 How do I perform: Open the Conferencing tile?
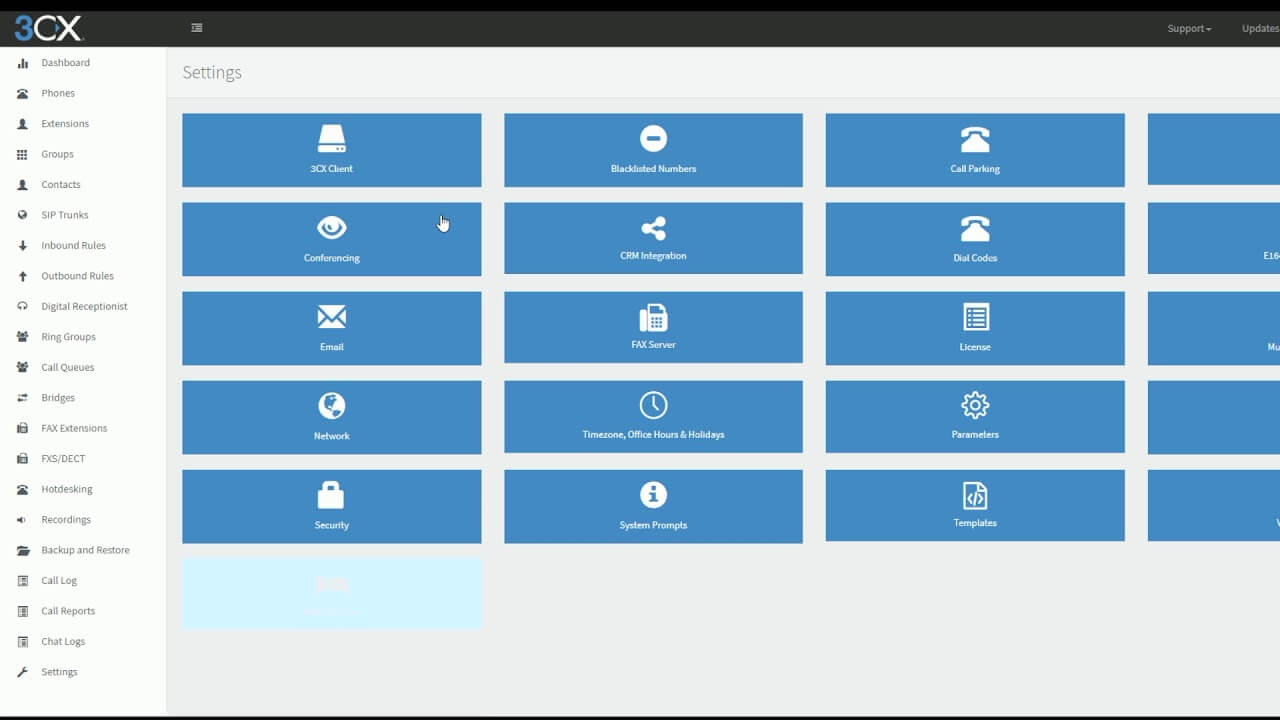click(x=331, y=239)
